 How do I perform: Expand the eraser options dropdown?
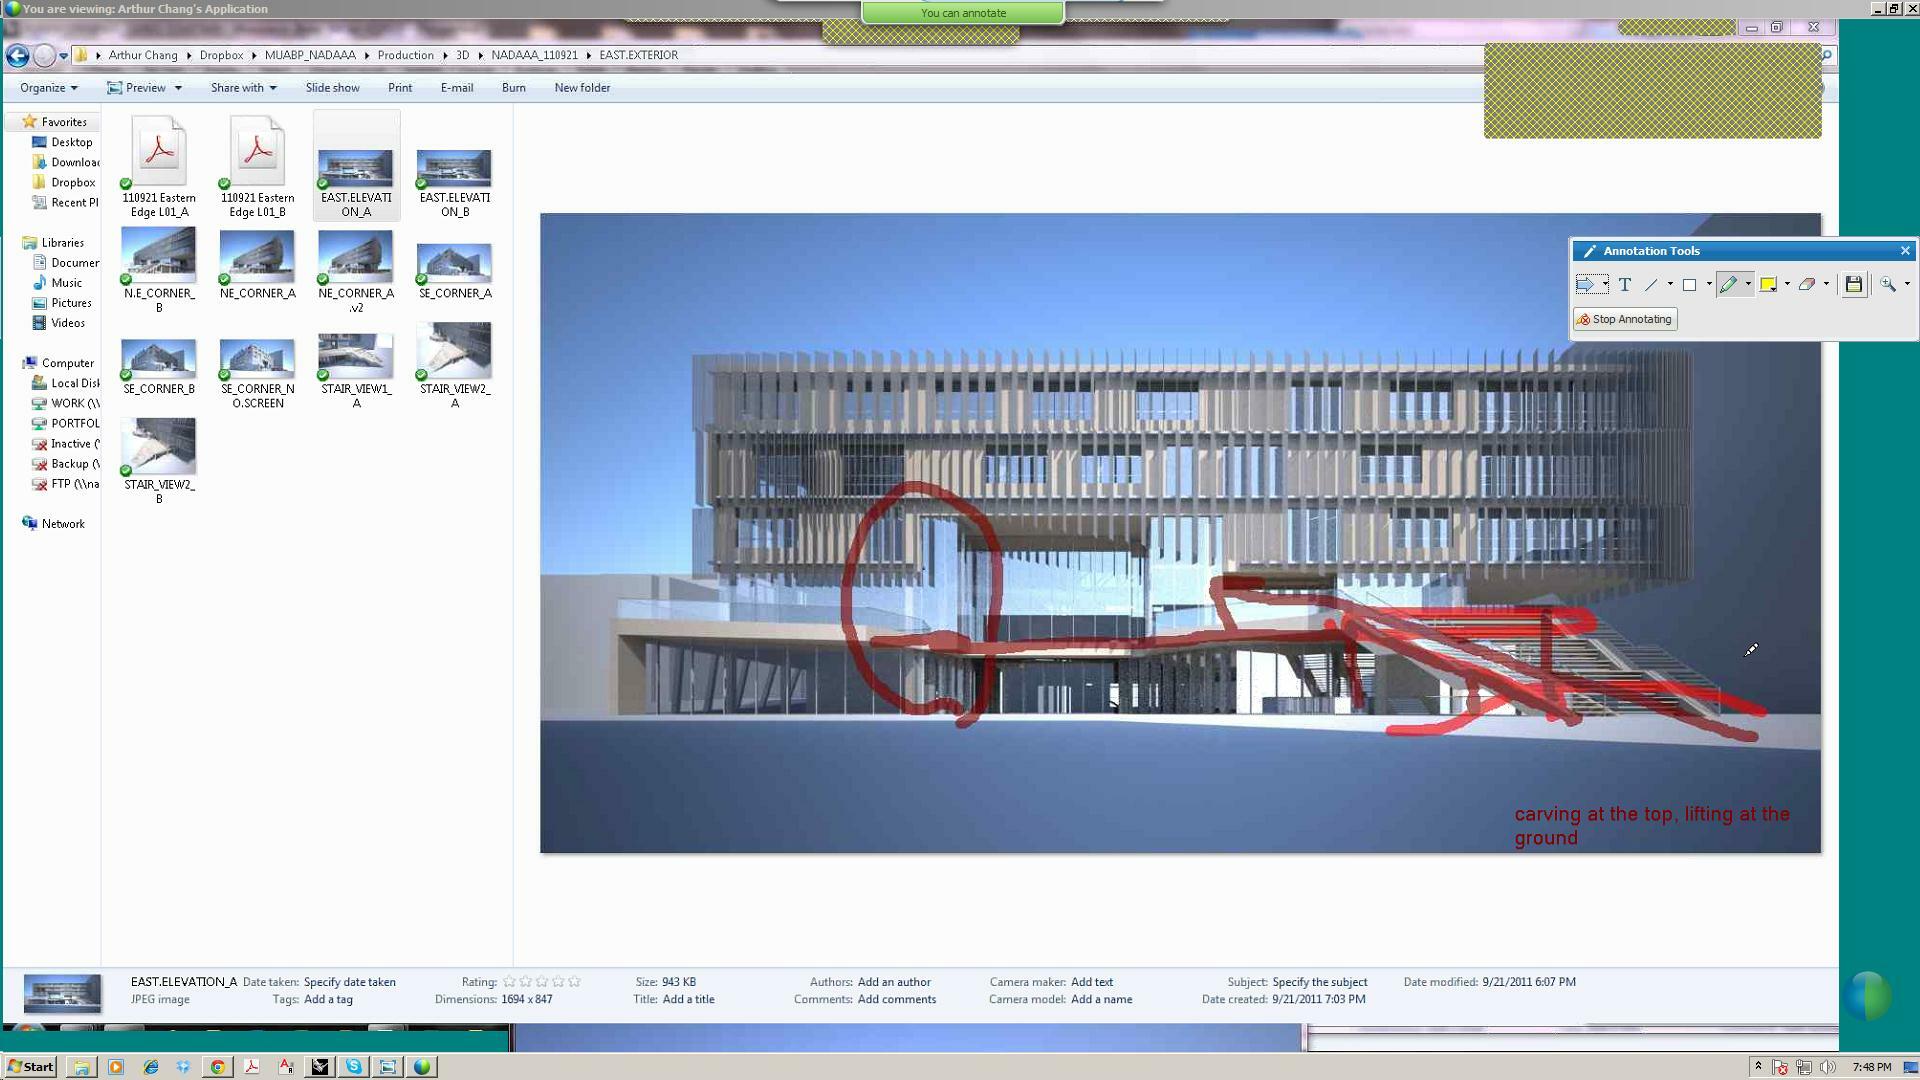(1826, 285)
